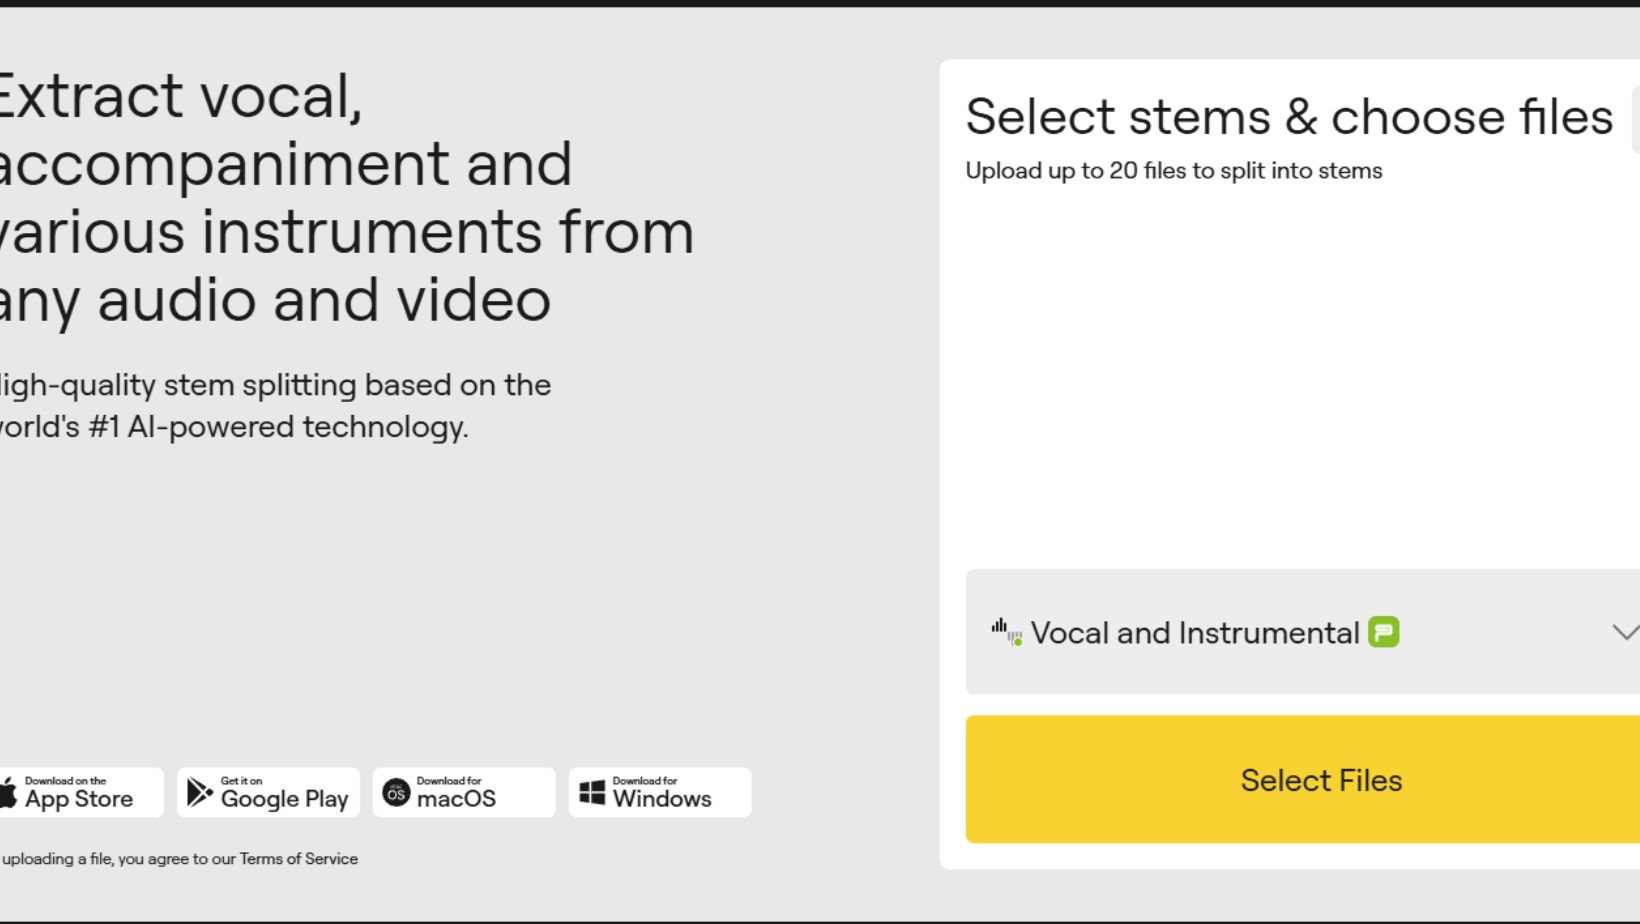Click the Select stems & choose files heading
This screenshot has width=1640, height=924.
point(1289,116)
